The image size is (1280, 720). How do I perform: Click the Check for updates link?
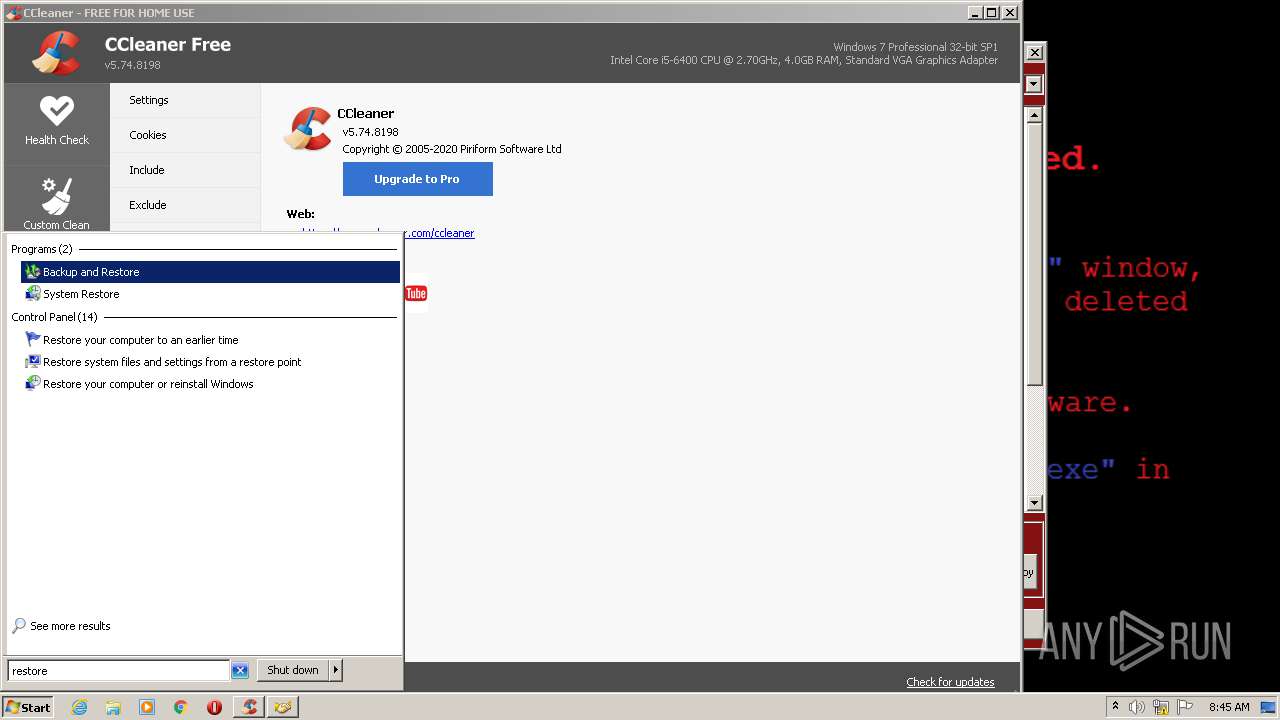coord(950,682)
